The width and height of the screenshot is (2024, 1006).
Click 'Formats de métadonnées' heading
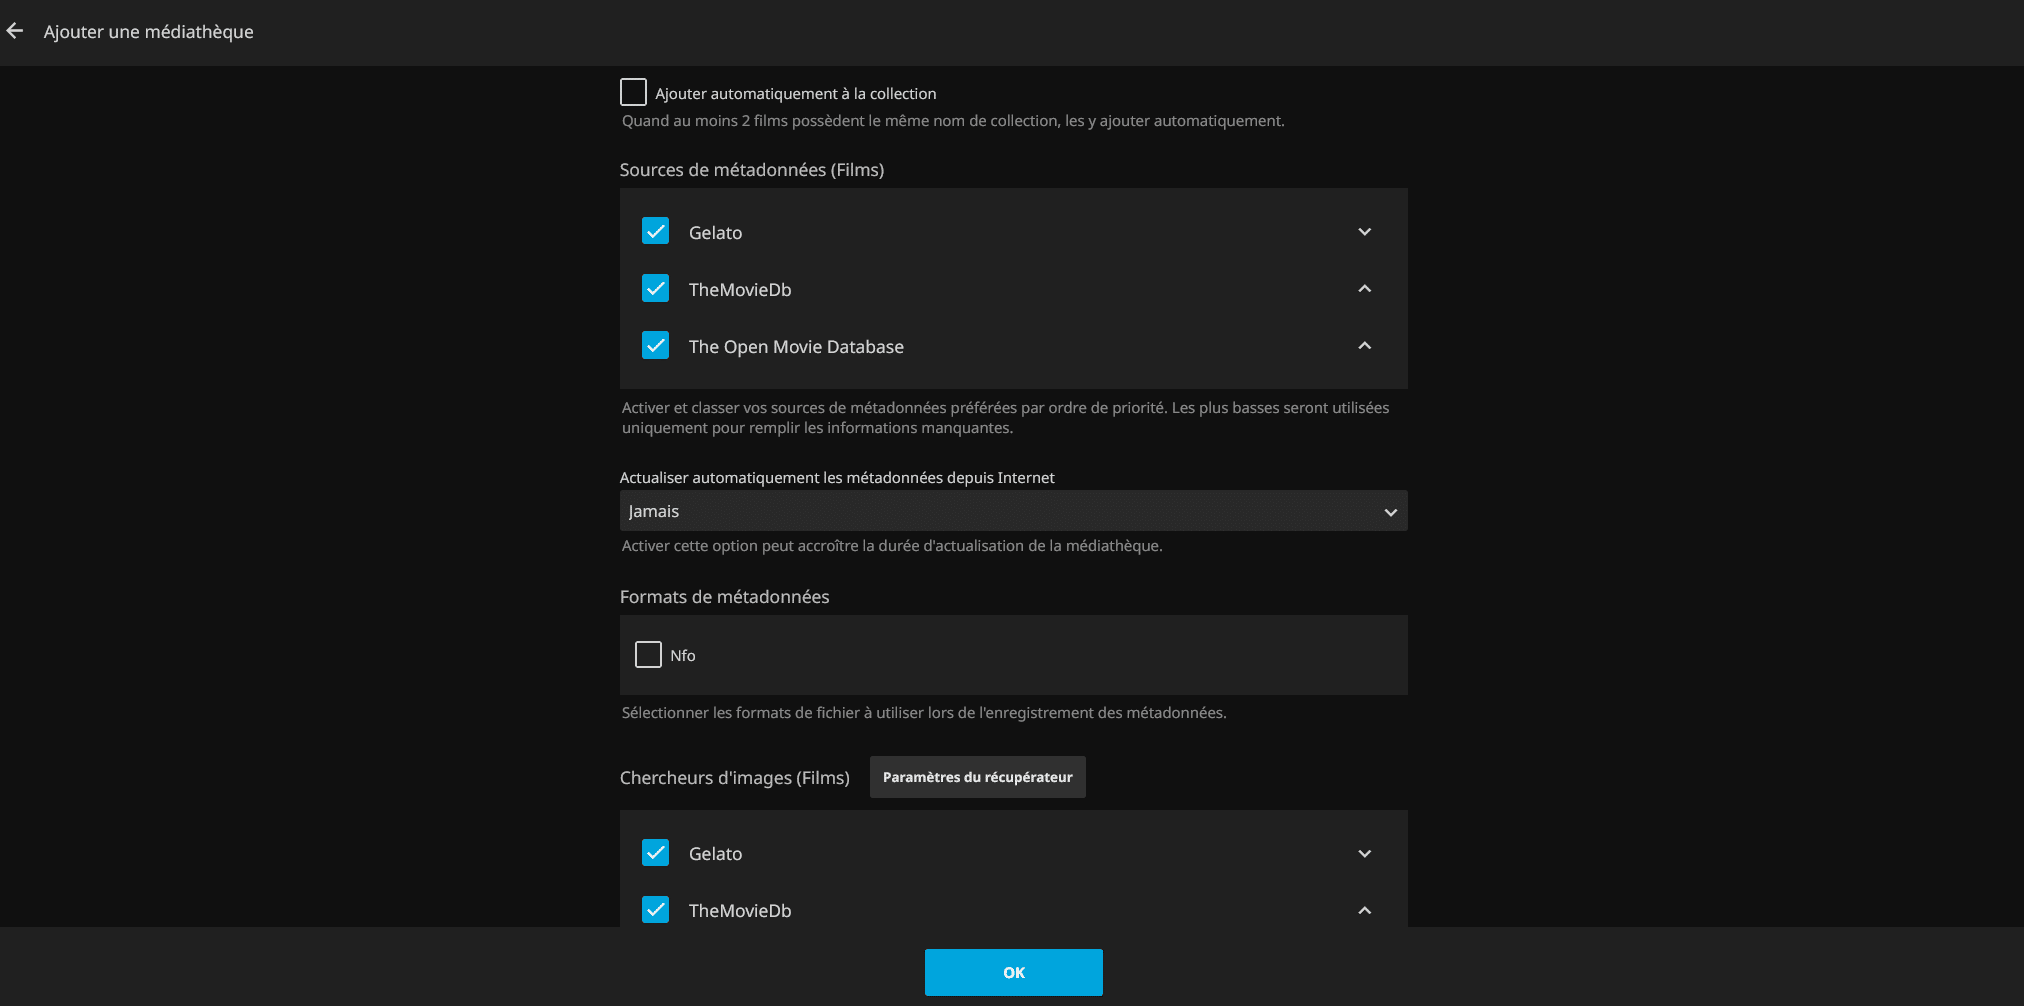(x=725, y=597)
